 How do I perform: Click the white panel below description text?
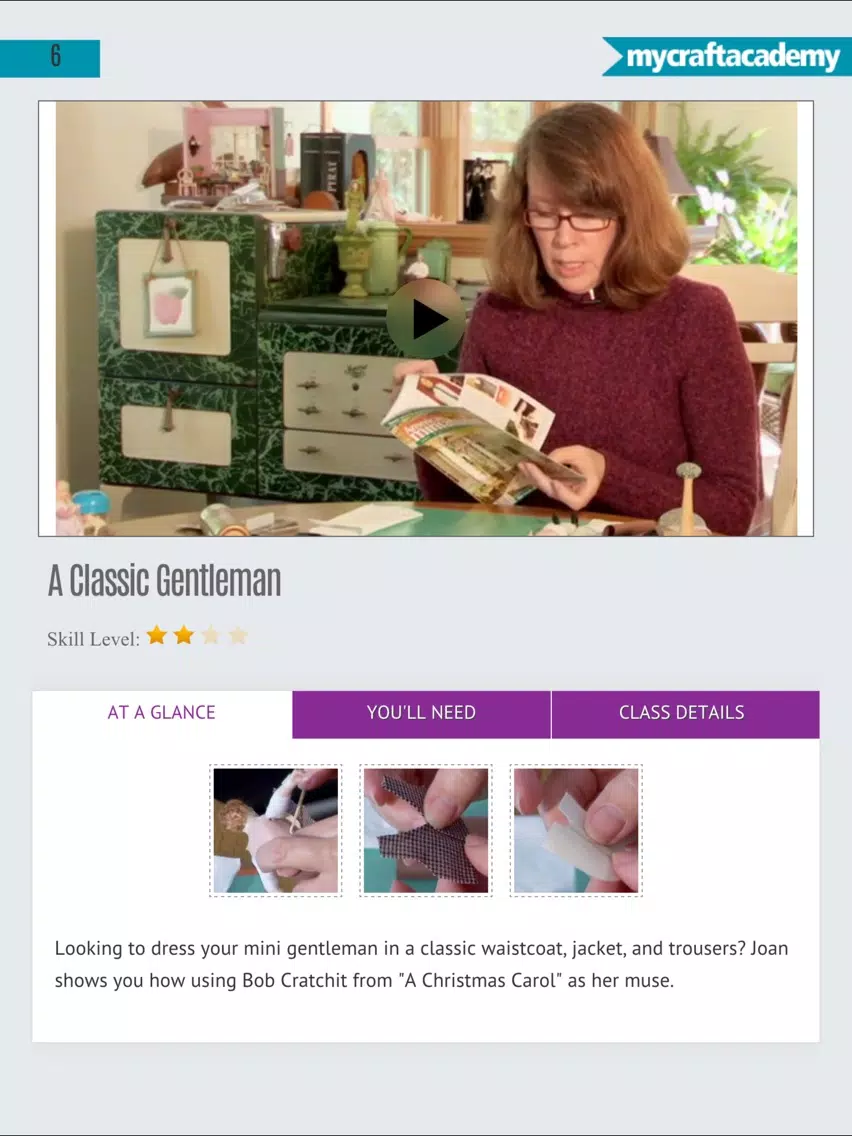click(426, 1018)
